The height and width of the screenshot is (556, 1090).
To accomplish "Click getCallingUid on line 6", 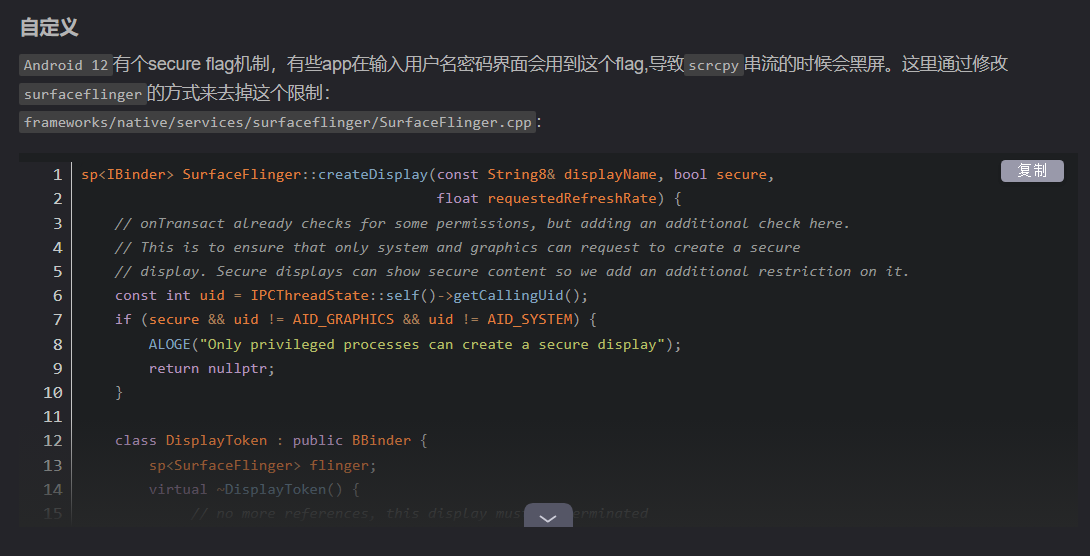I will click(x=508, y=295).
